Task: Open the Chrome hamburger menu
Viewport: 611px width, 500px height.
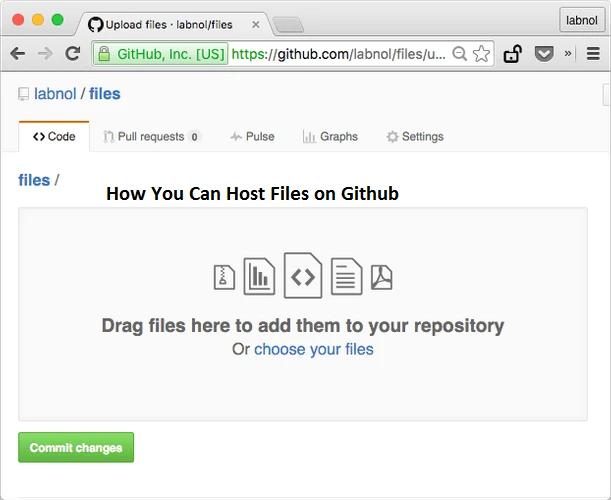Action: 593,54
